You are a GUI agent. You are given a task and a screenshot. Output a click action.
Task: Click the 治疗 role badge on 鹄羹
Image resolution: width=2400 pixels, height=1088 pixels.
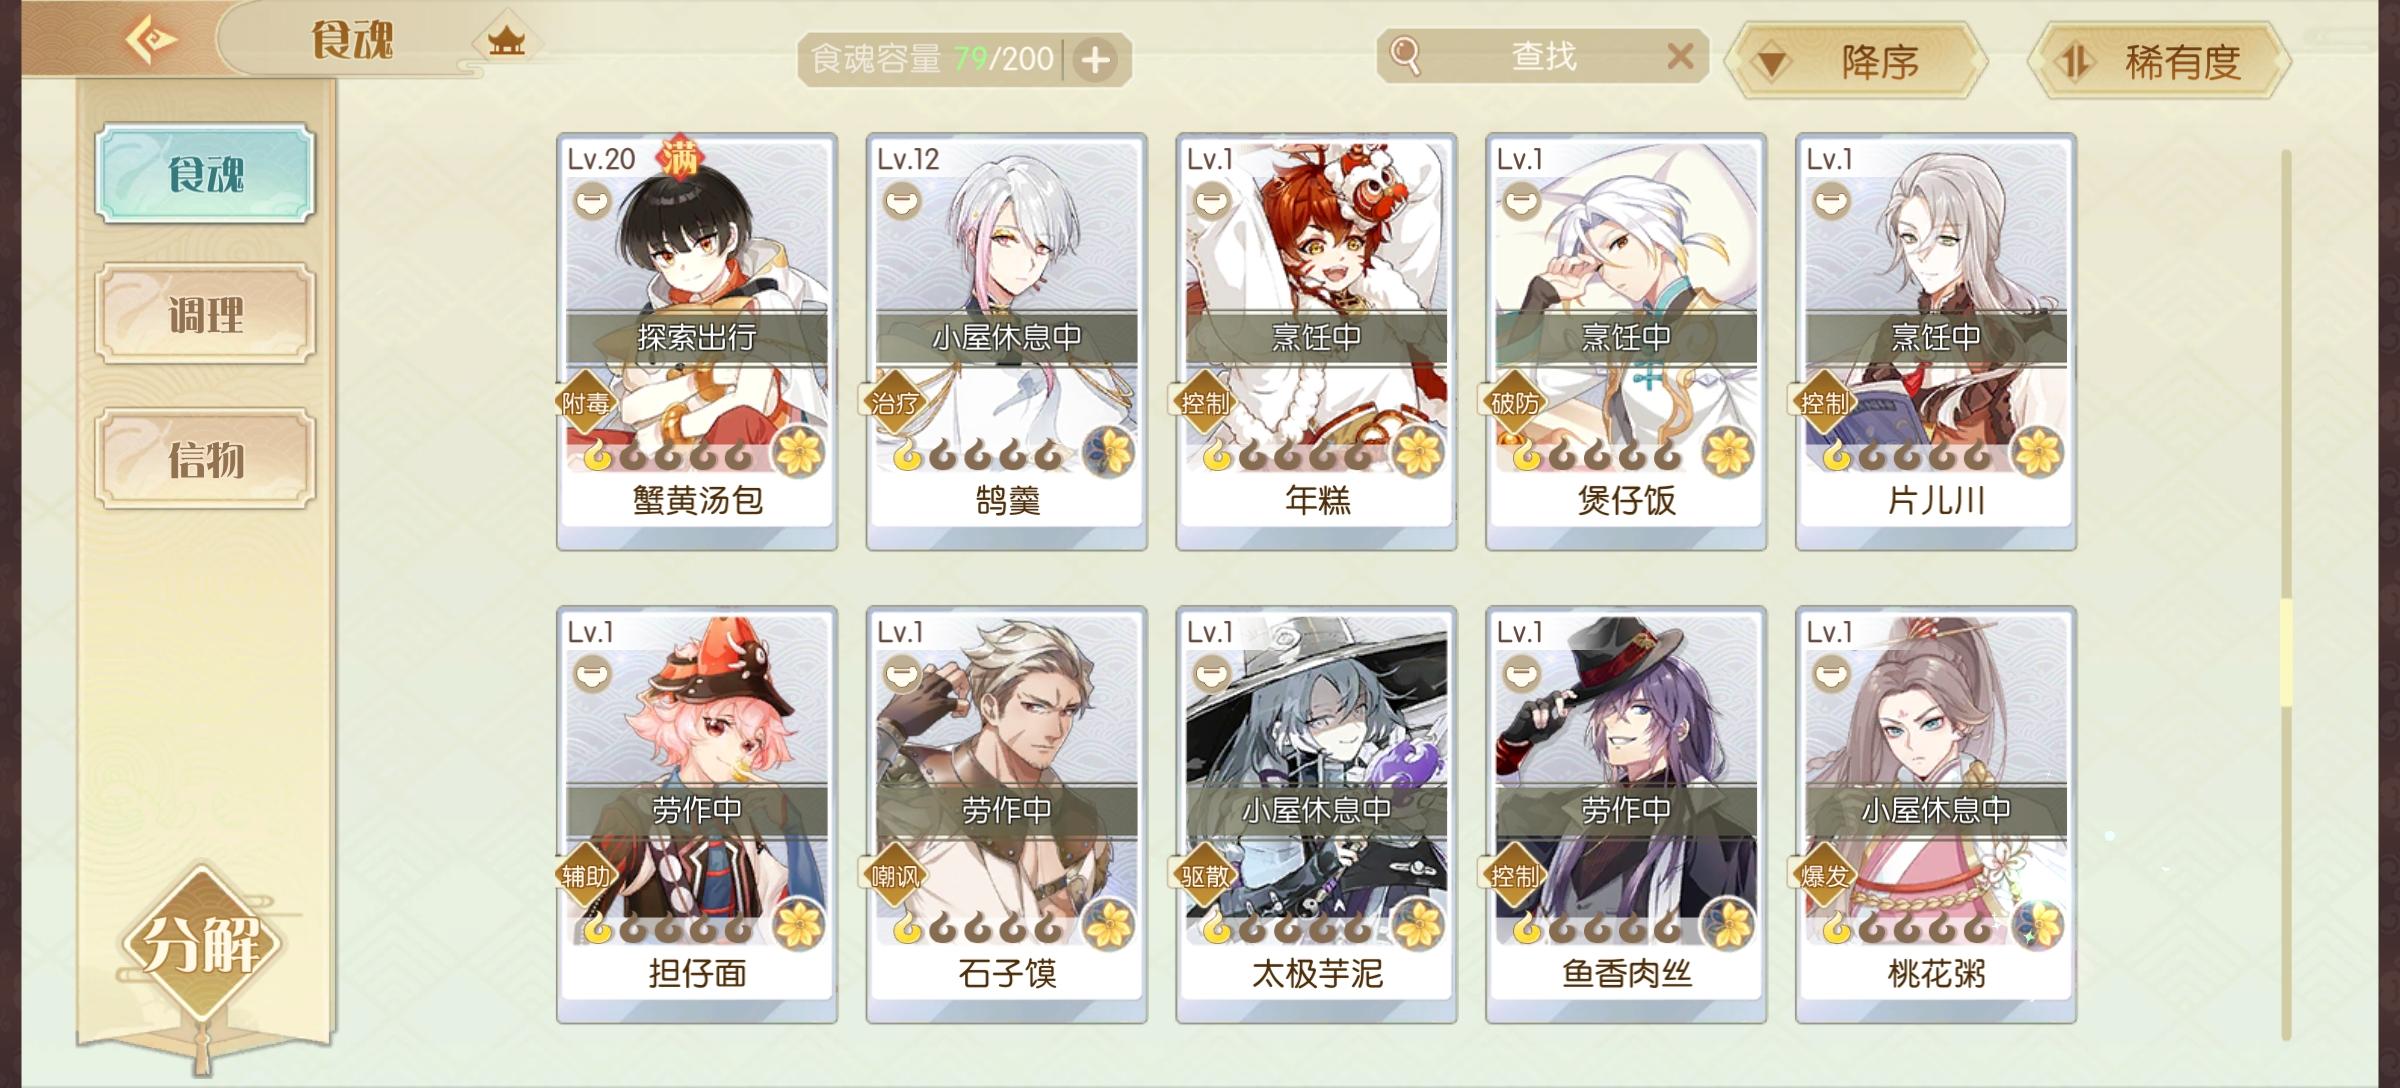point(895,403)
